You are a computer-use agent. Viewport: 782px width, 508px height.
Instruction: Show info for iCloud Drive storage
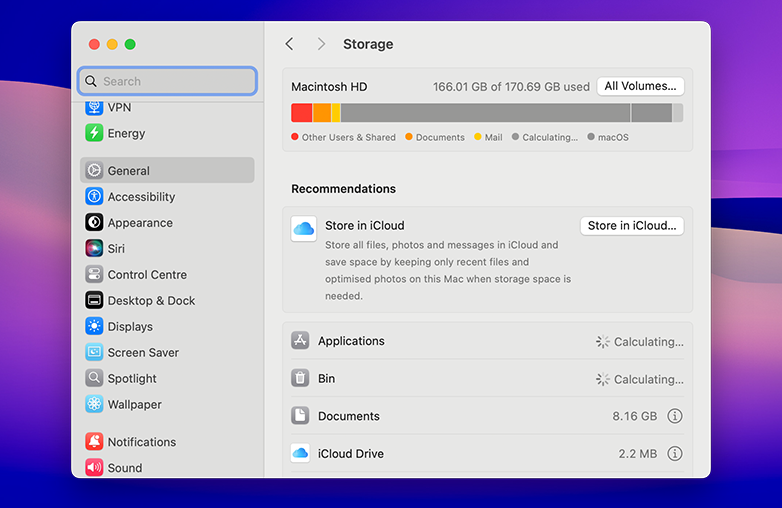click(x=675, y=454)
